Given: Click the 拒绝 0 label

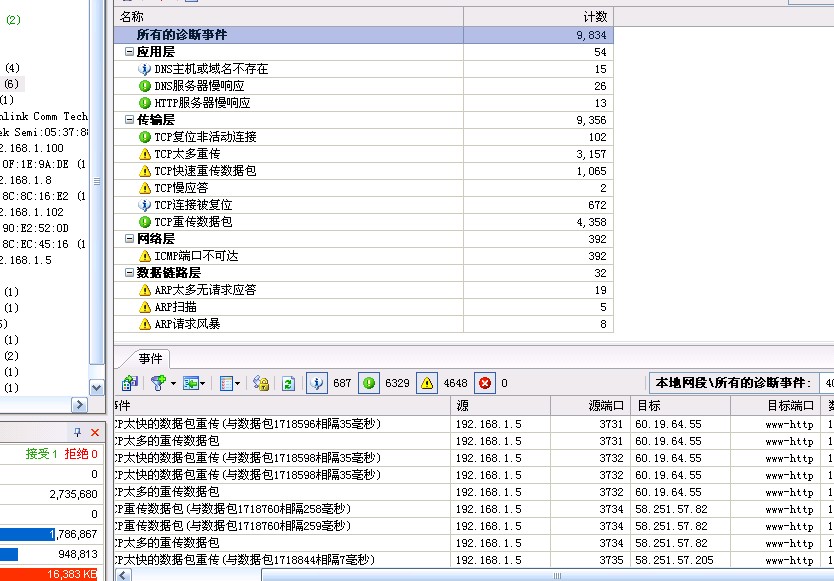Looking at the screenshot, I should point(81,453).
